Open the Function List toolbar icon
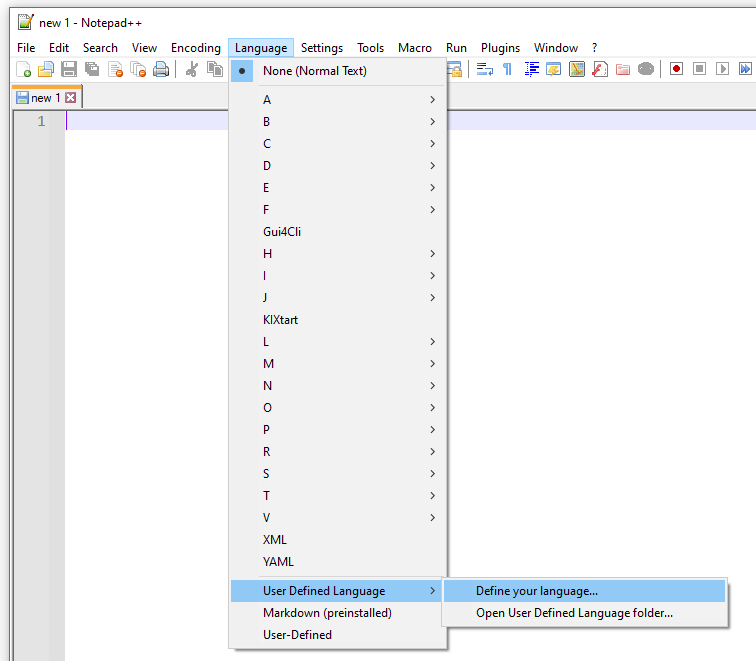Screen dimensions: 756x661 coord(600,69)
